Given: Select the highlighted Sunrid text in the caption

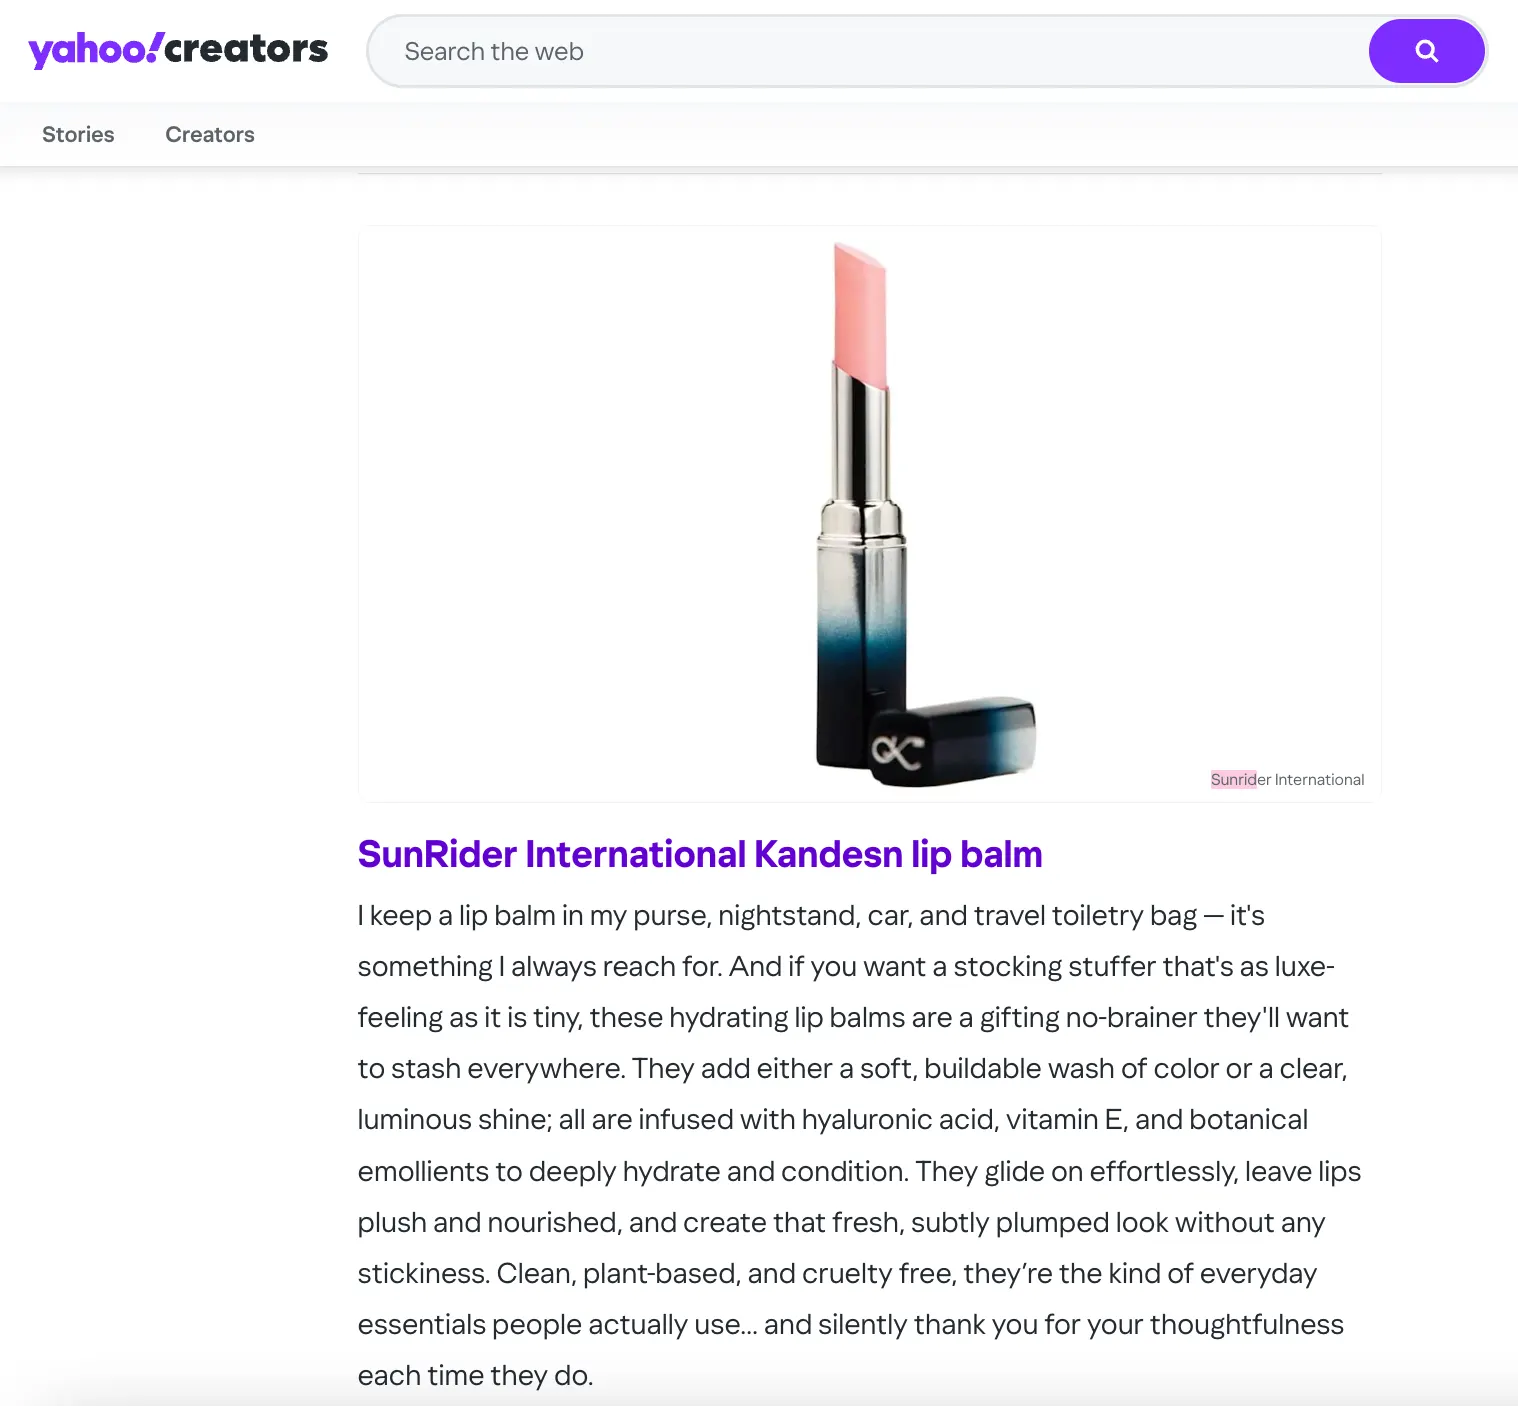Looking at the screenshot, I should pyautogui.click(x=1232, y=779).
